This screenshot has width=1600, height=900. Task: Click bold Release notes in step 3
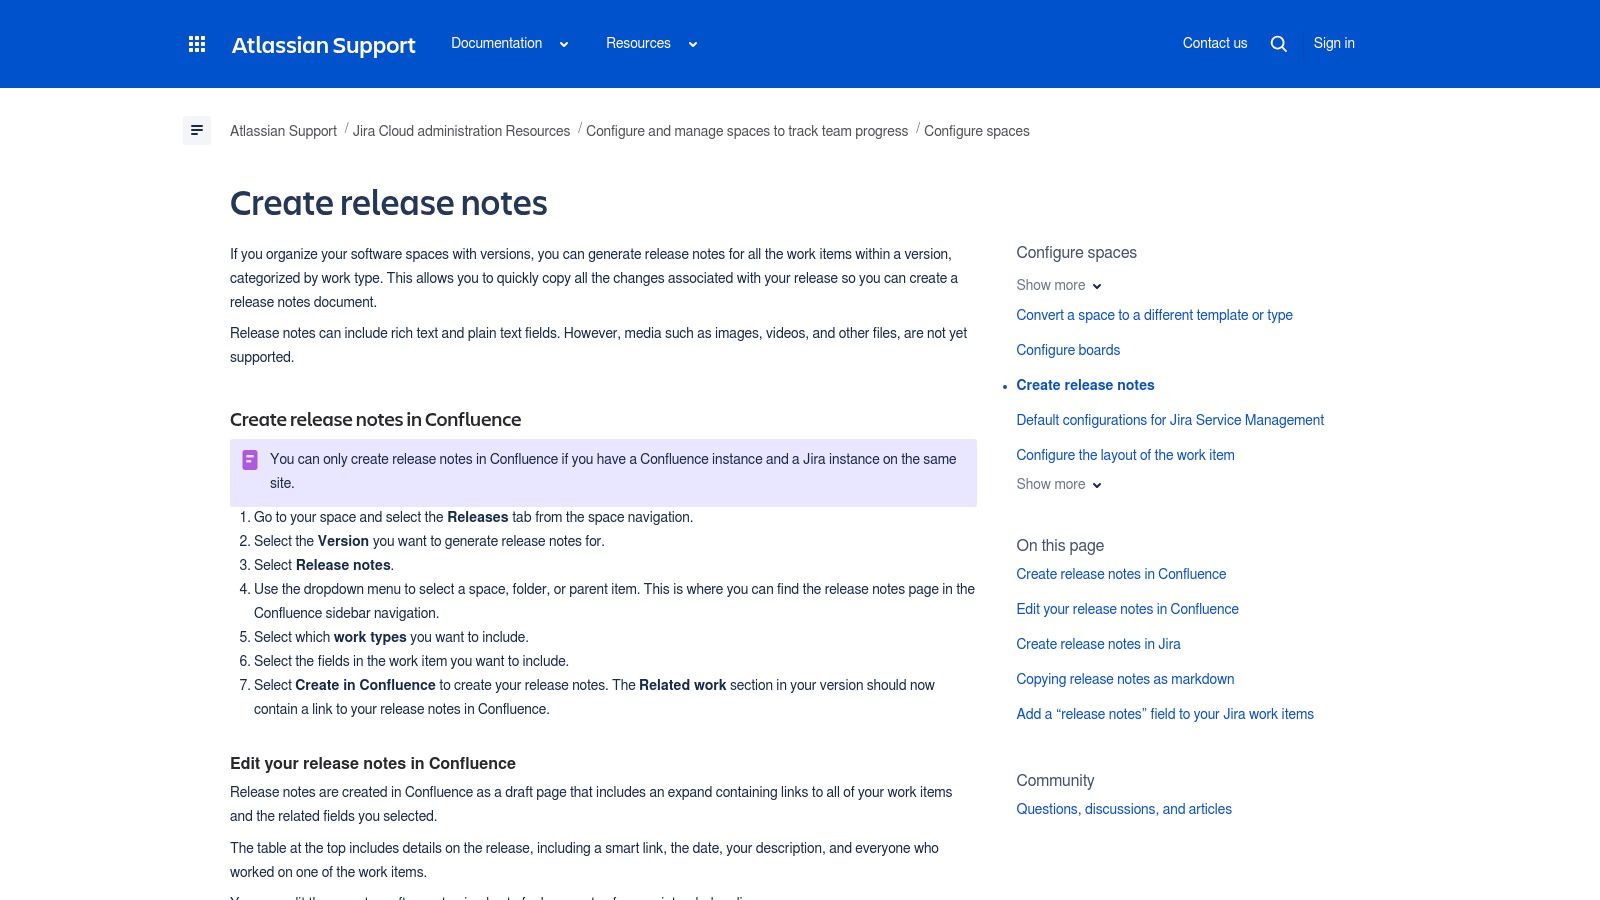(343, 565)
